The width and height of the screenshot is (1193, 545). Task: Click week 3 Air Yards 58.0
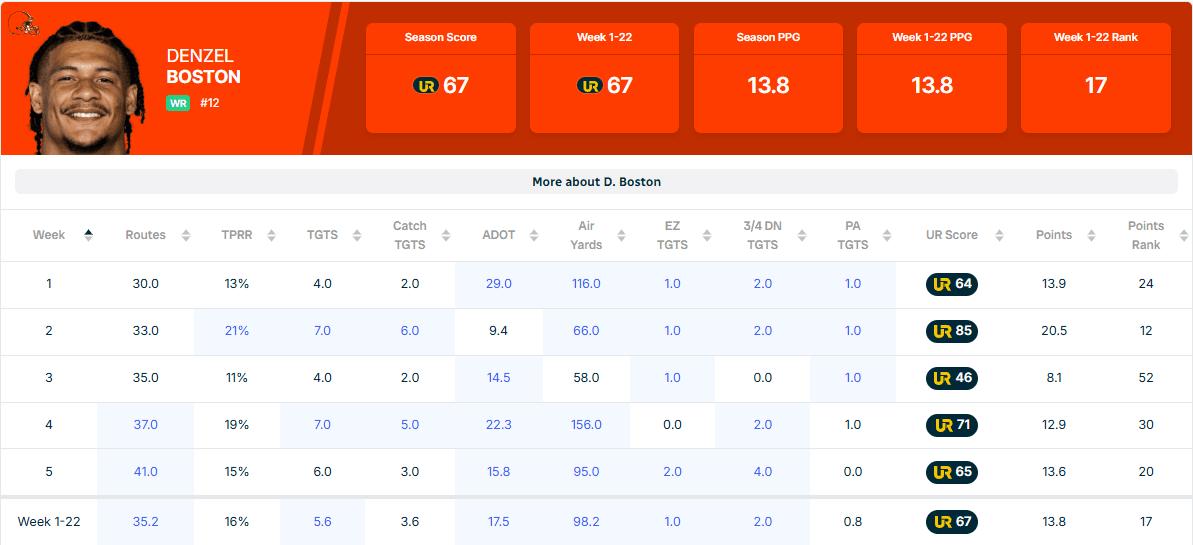point(586,378)
